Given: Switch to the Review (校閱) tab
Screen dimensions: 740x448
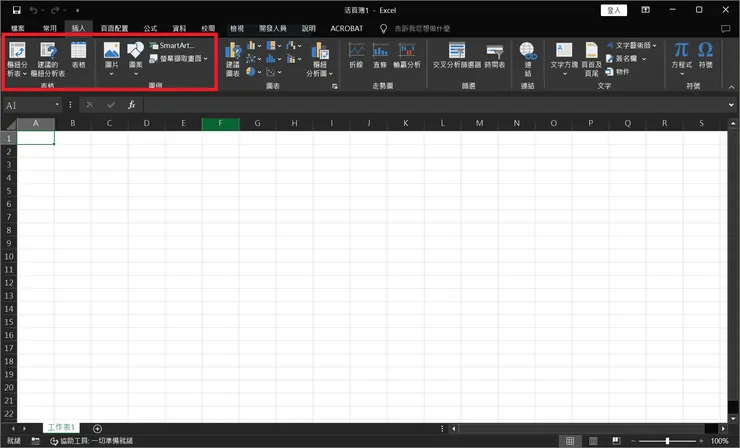Looking at the screenshot, I should click(208, 29).
